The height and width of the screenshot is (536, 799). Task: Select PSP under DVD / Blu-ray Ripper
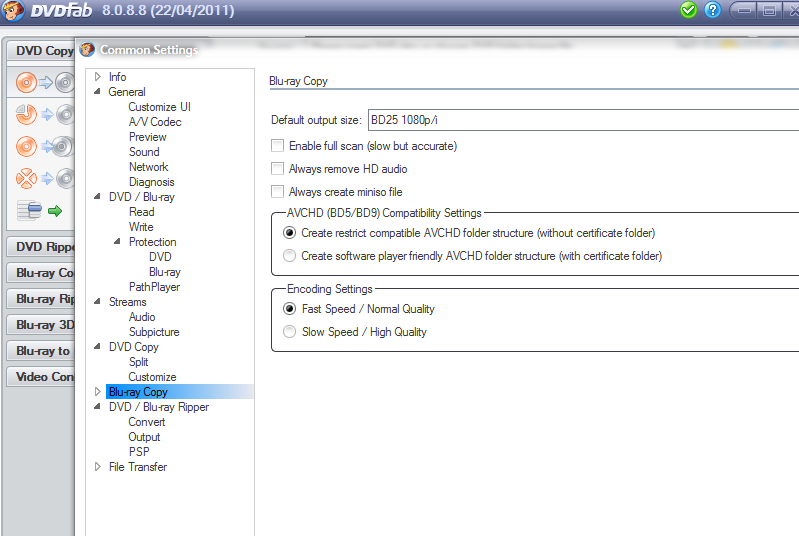coord(139,452)
